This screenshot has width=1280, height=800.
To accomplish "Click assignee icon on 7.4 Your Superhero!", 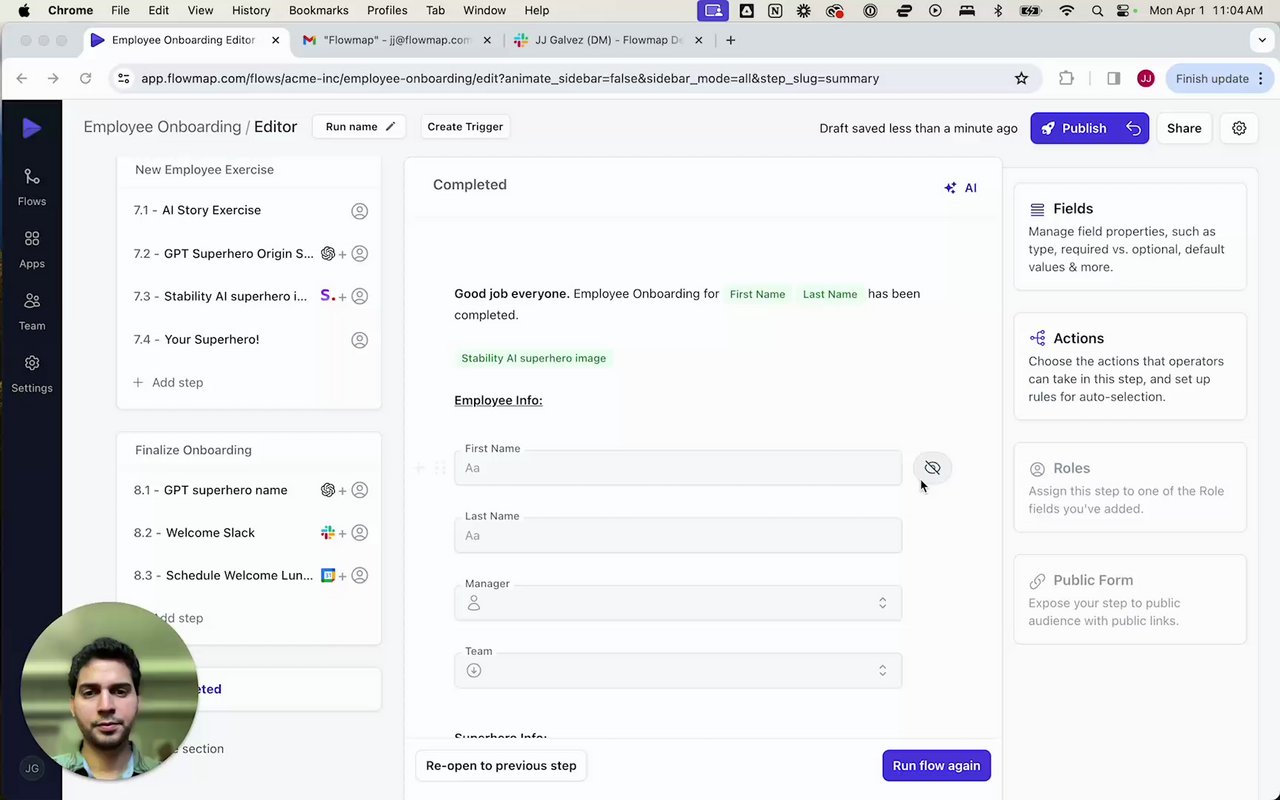I will pos(359,340).
